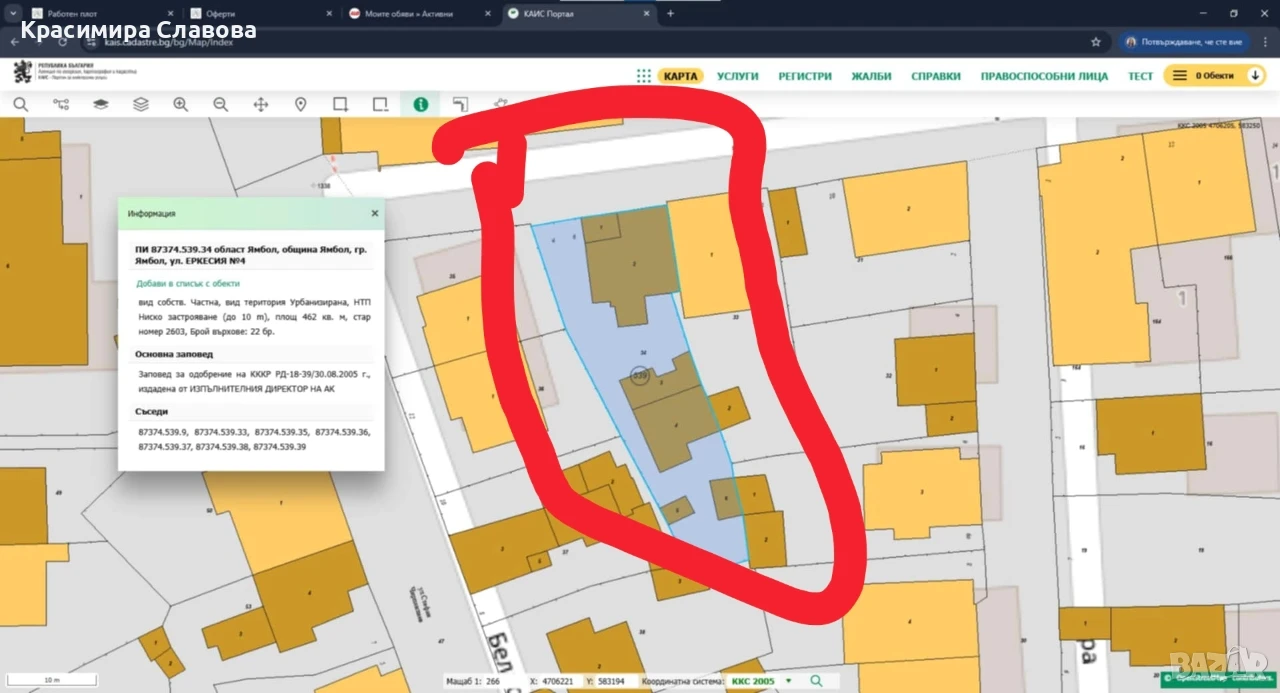Screen dimensions: 1280x693
Task: Toggle the green information tool
Action: coord(420,104)
